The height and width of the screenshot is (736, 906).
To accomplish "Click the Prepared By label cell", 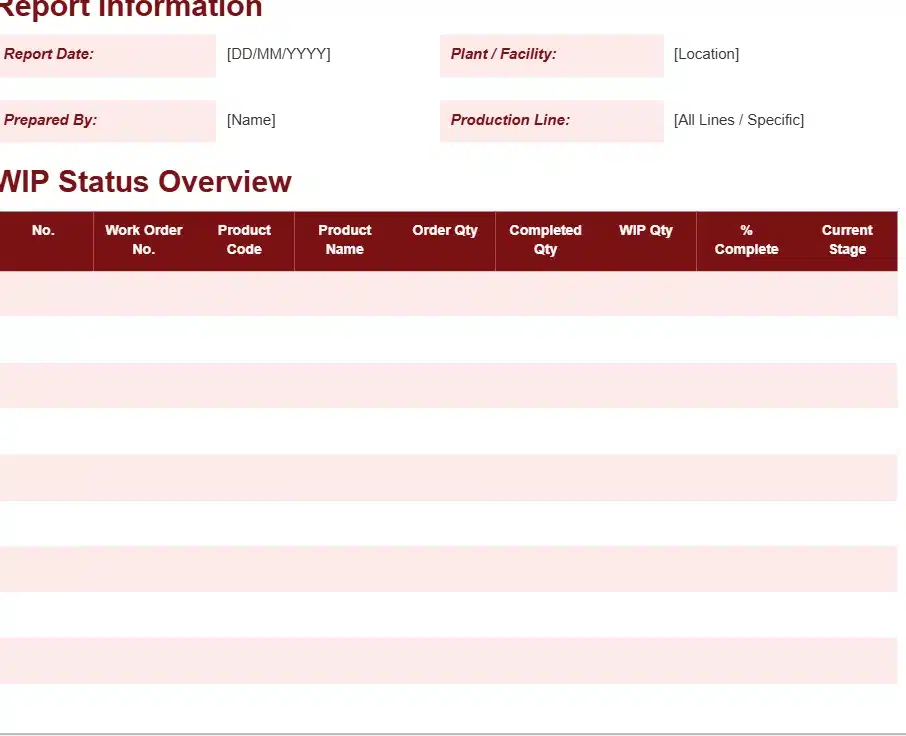I will click(x=107, y=121).
